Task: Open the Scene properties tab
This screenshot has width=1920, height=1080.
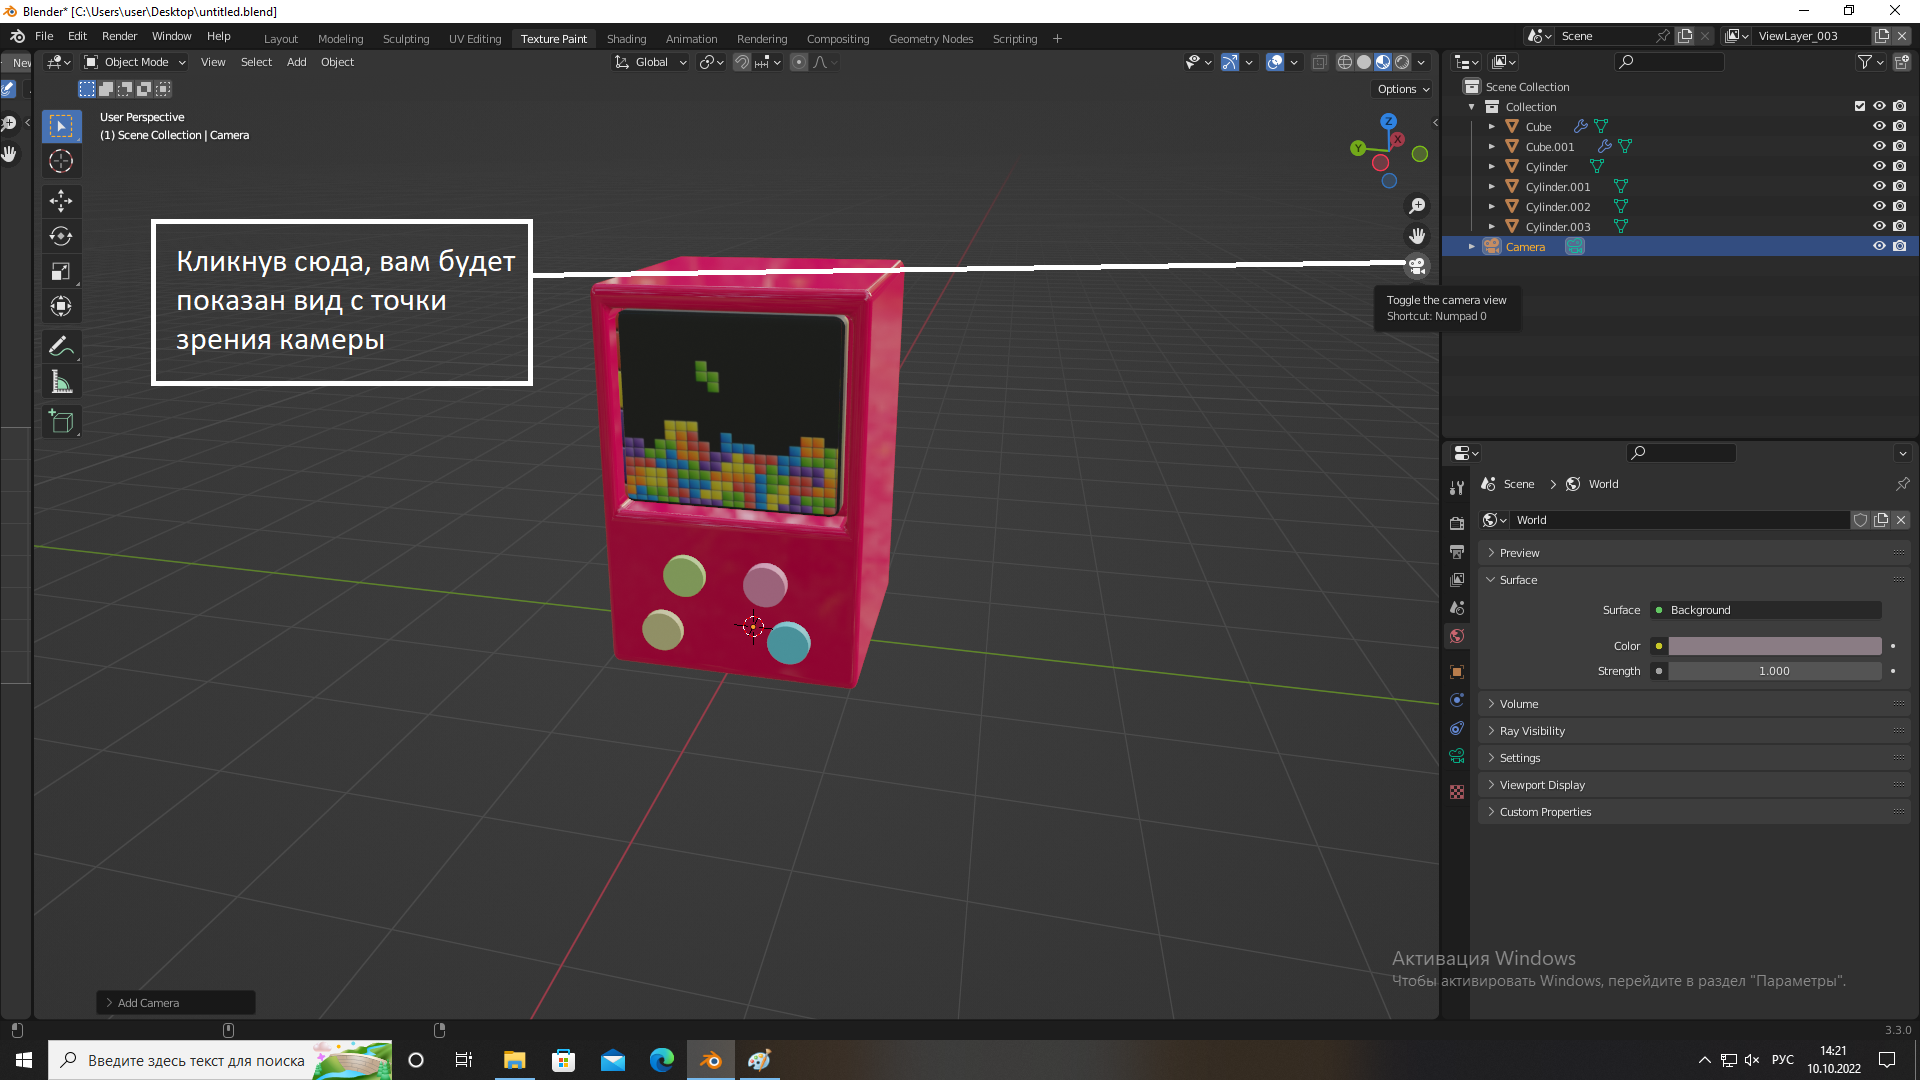Action: 1457,607
